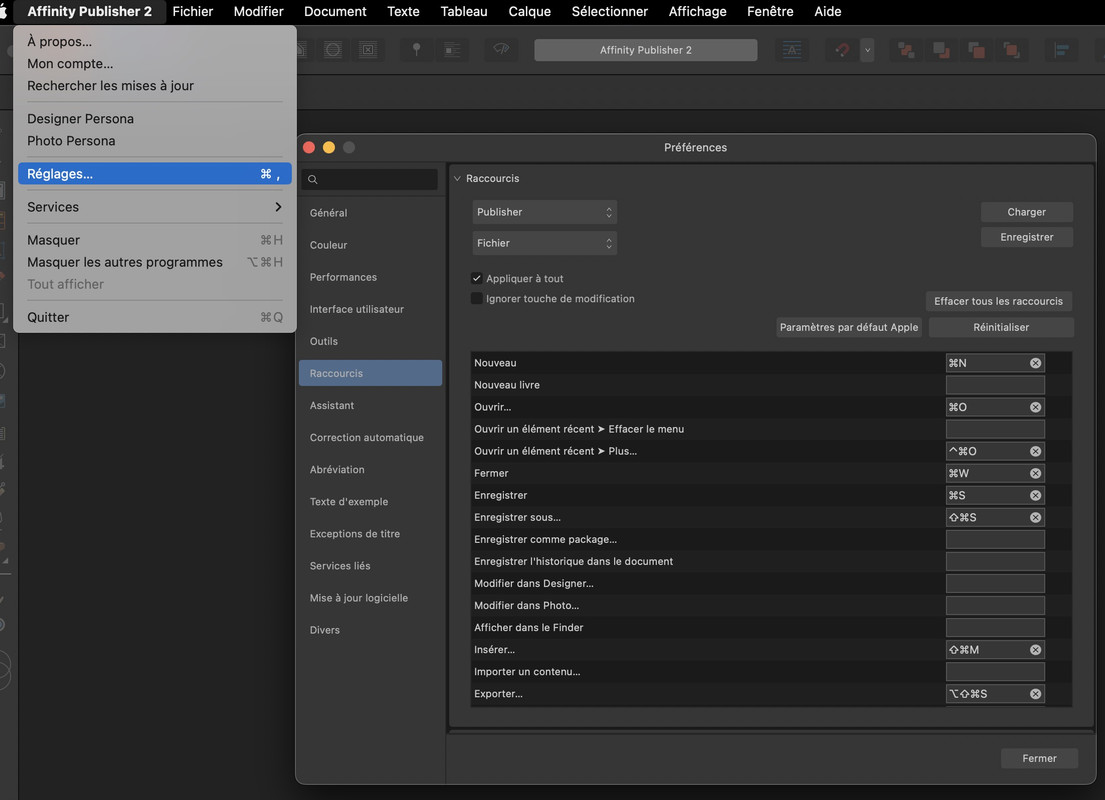Click the pin inline toolbar icon
This screenshot has width=1105, height=800.
tap(452, 50)
